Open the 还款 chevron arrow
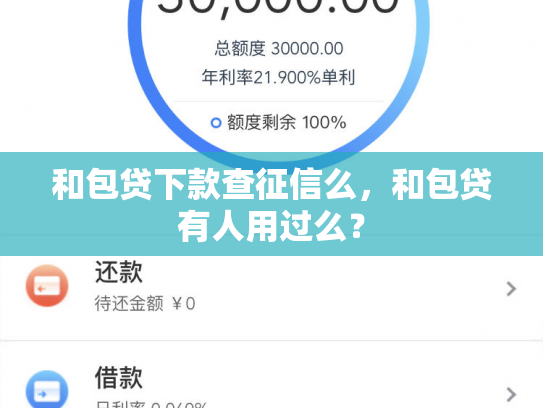543x408 pixels. [x=511, y=289]
